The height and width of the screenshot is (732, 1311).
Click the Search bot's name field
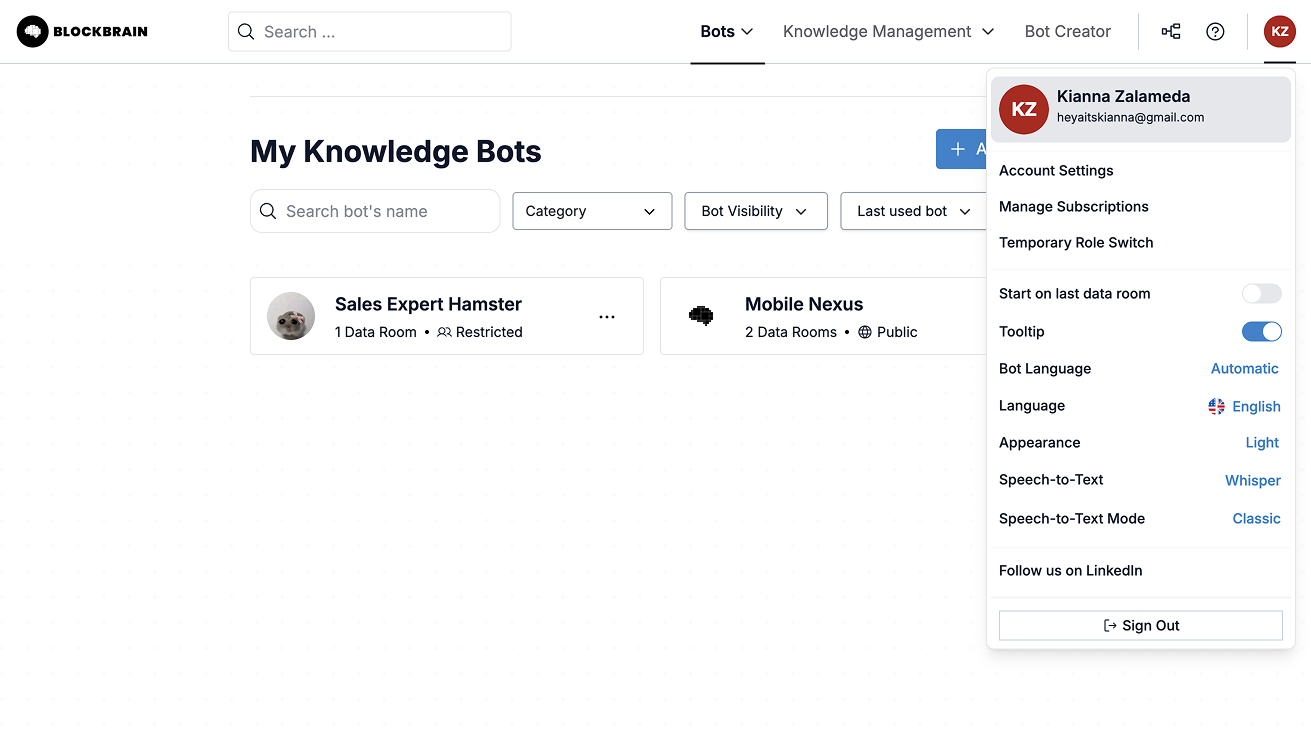point(385,211)
